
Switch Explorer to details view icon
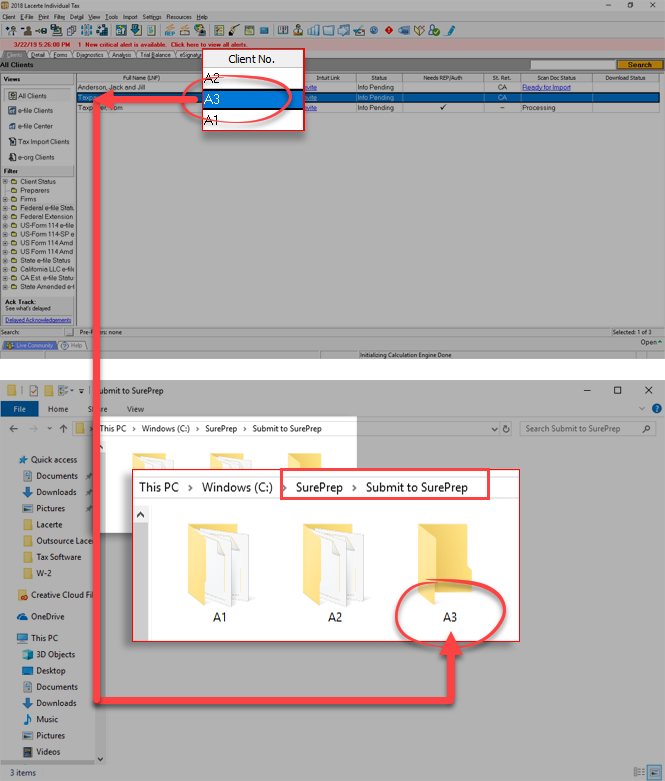point(639,772)
